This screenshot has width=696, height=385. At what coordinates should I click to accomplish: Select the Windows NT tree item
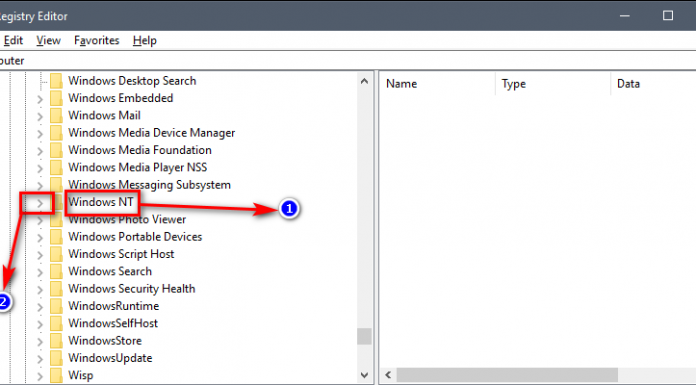click(101, 202)
